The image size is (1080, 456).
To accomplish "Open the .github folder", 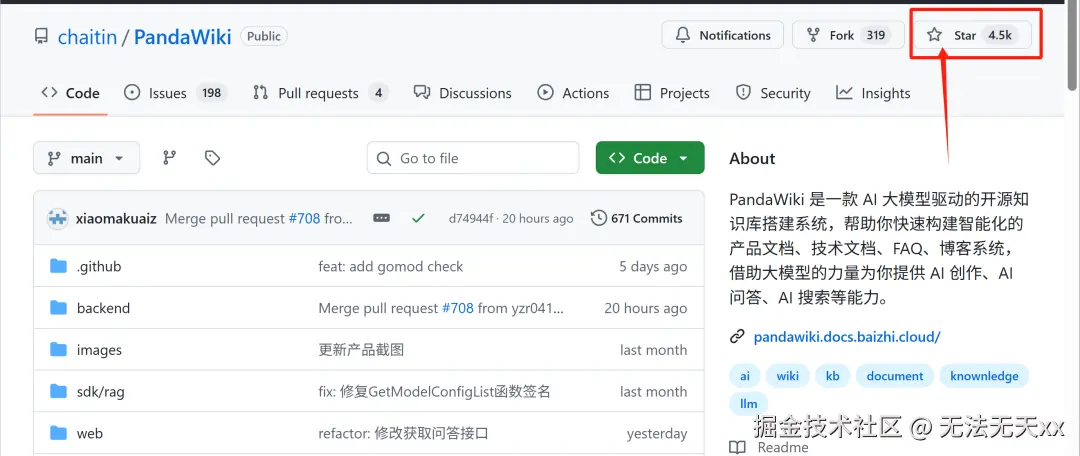I will 99,267.
